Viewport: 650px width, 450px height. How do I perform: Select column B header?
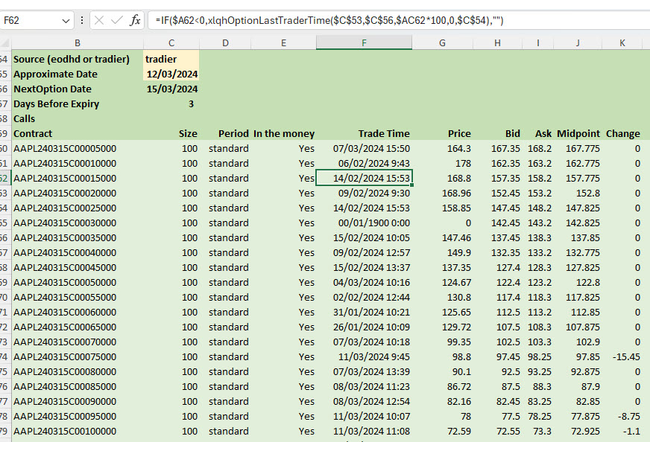pyautogui.click(x=77, y=42)
